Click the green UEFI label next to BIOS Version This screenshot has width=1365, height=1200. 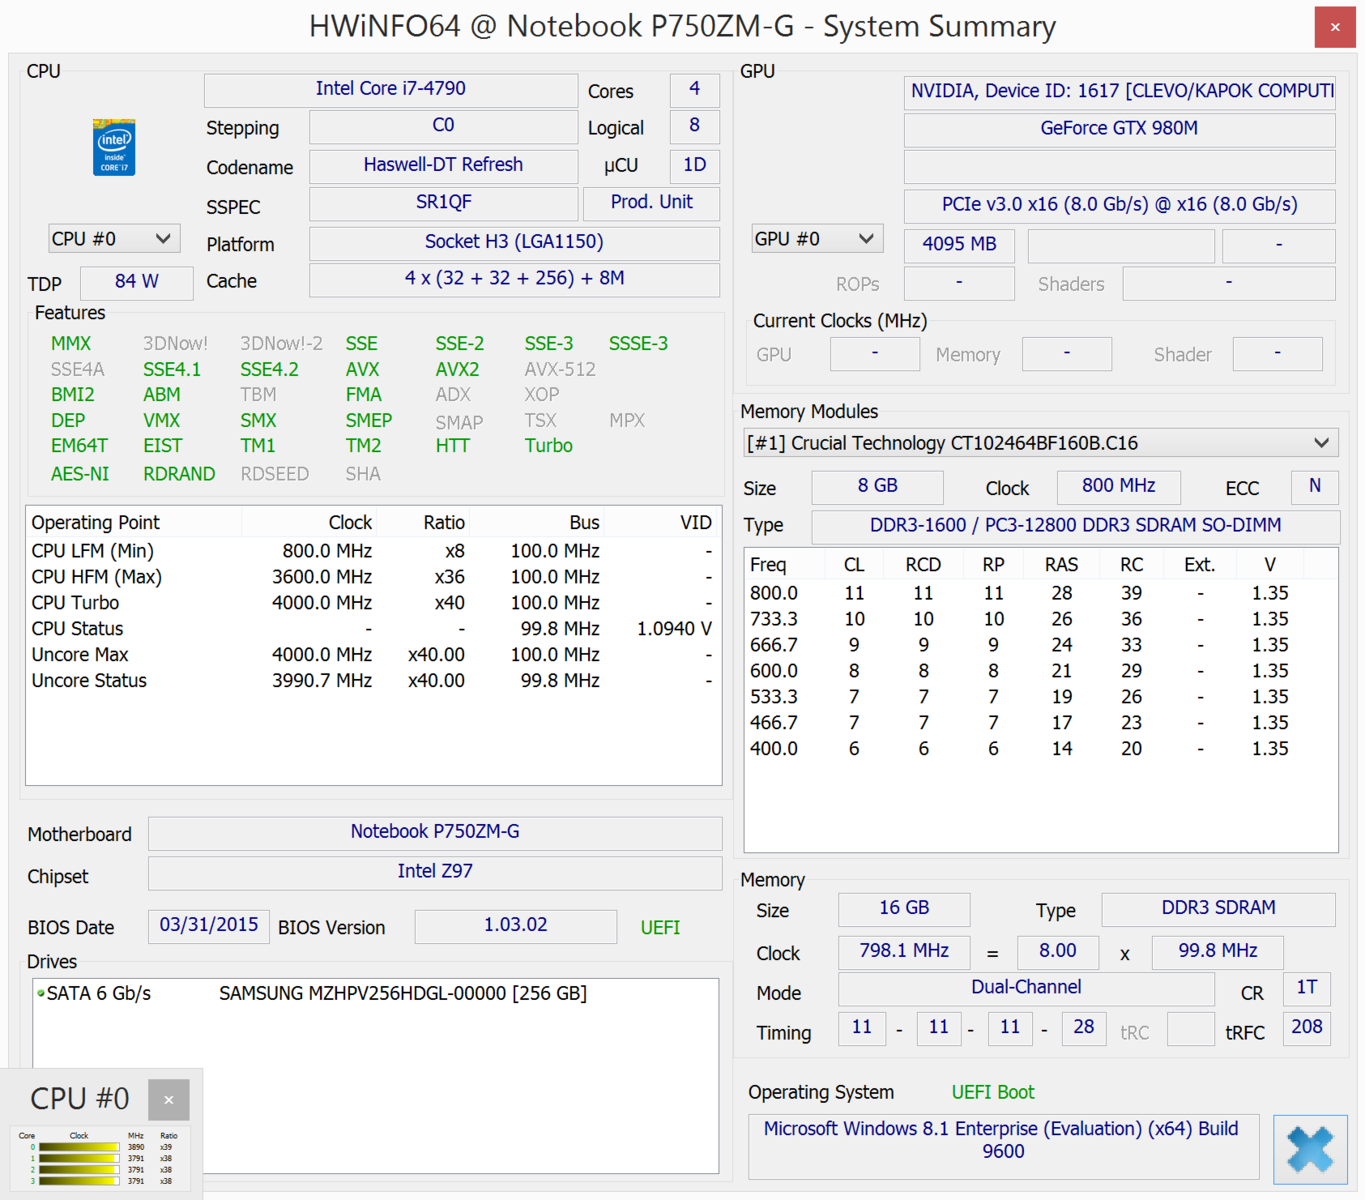point(660,928)
